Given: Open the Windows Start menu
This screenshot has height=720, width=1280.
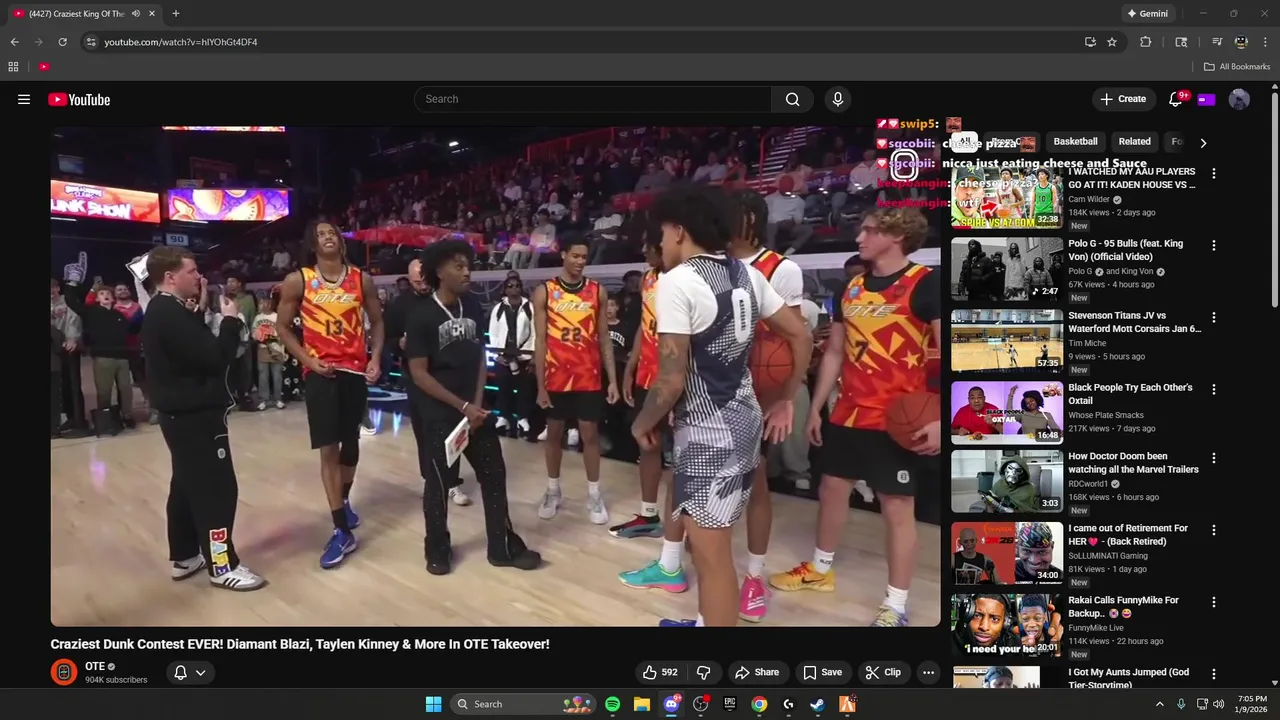Looking at the screenshot, I should tap(433, 704).
